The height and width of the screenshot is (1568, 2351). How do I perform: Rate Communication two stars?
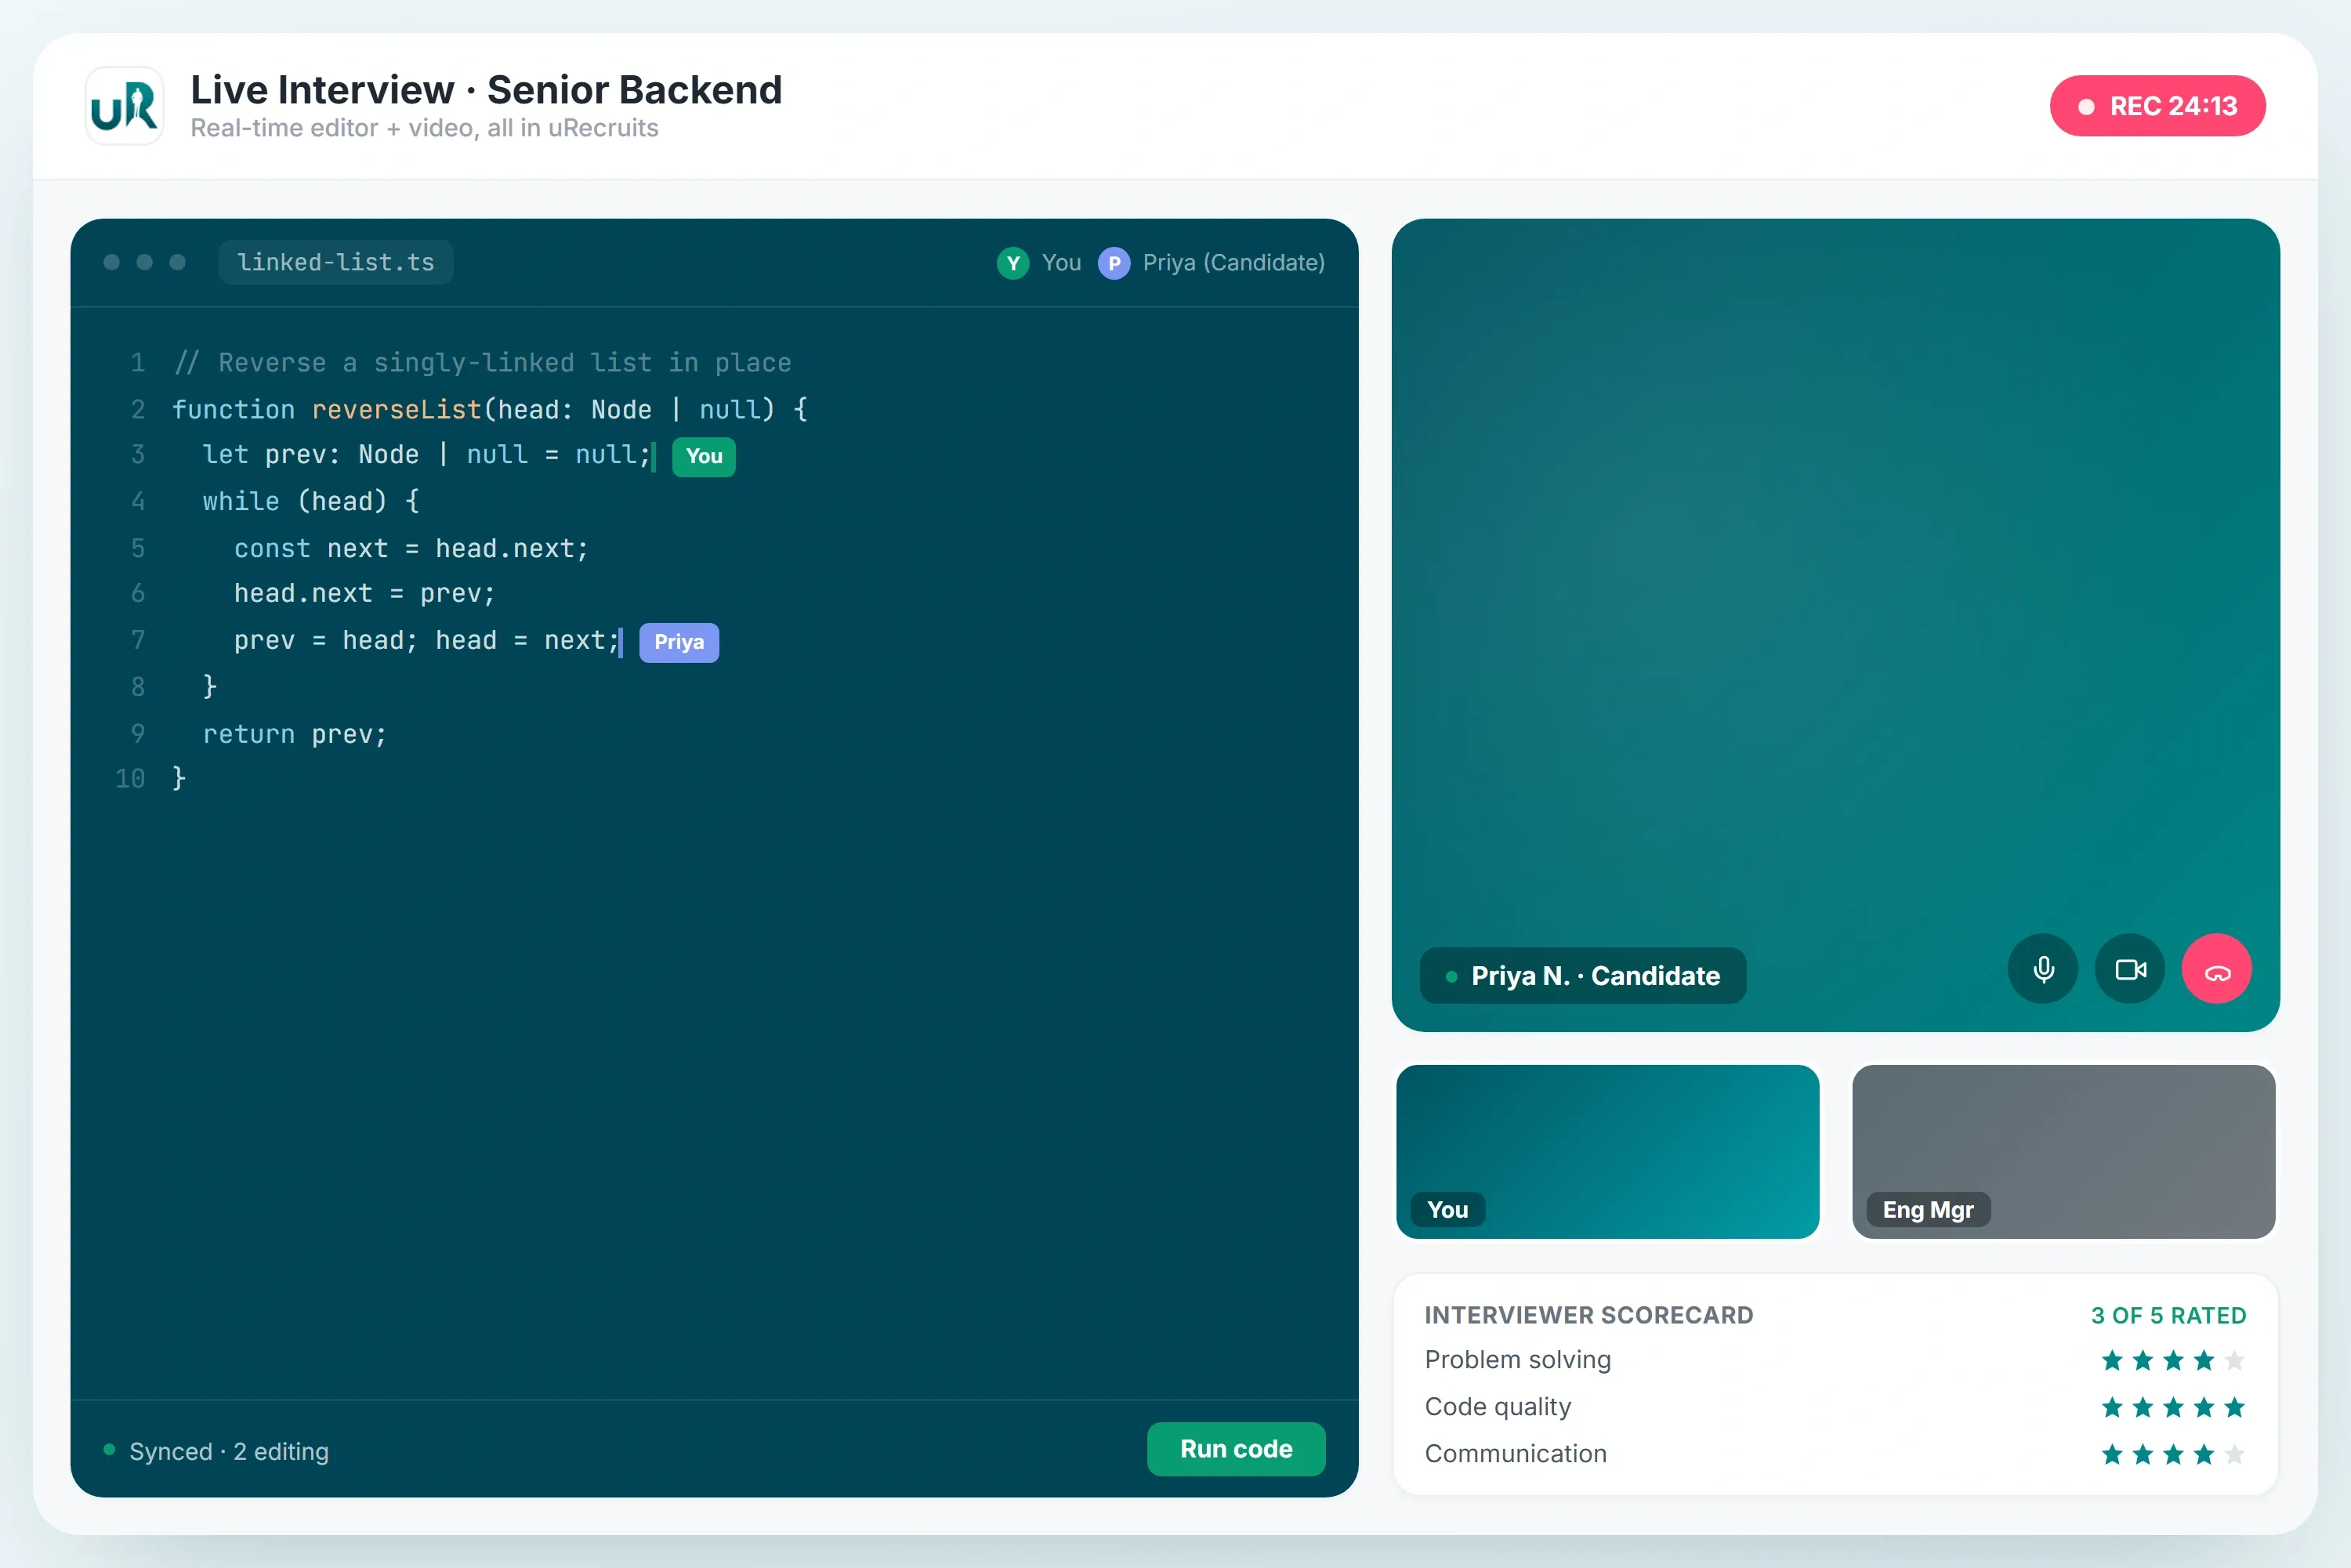[2143, 1455]
